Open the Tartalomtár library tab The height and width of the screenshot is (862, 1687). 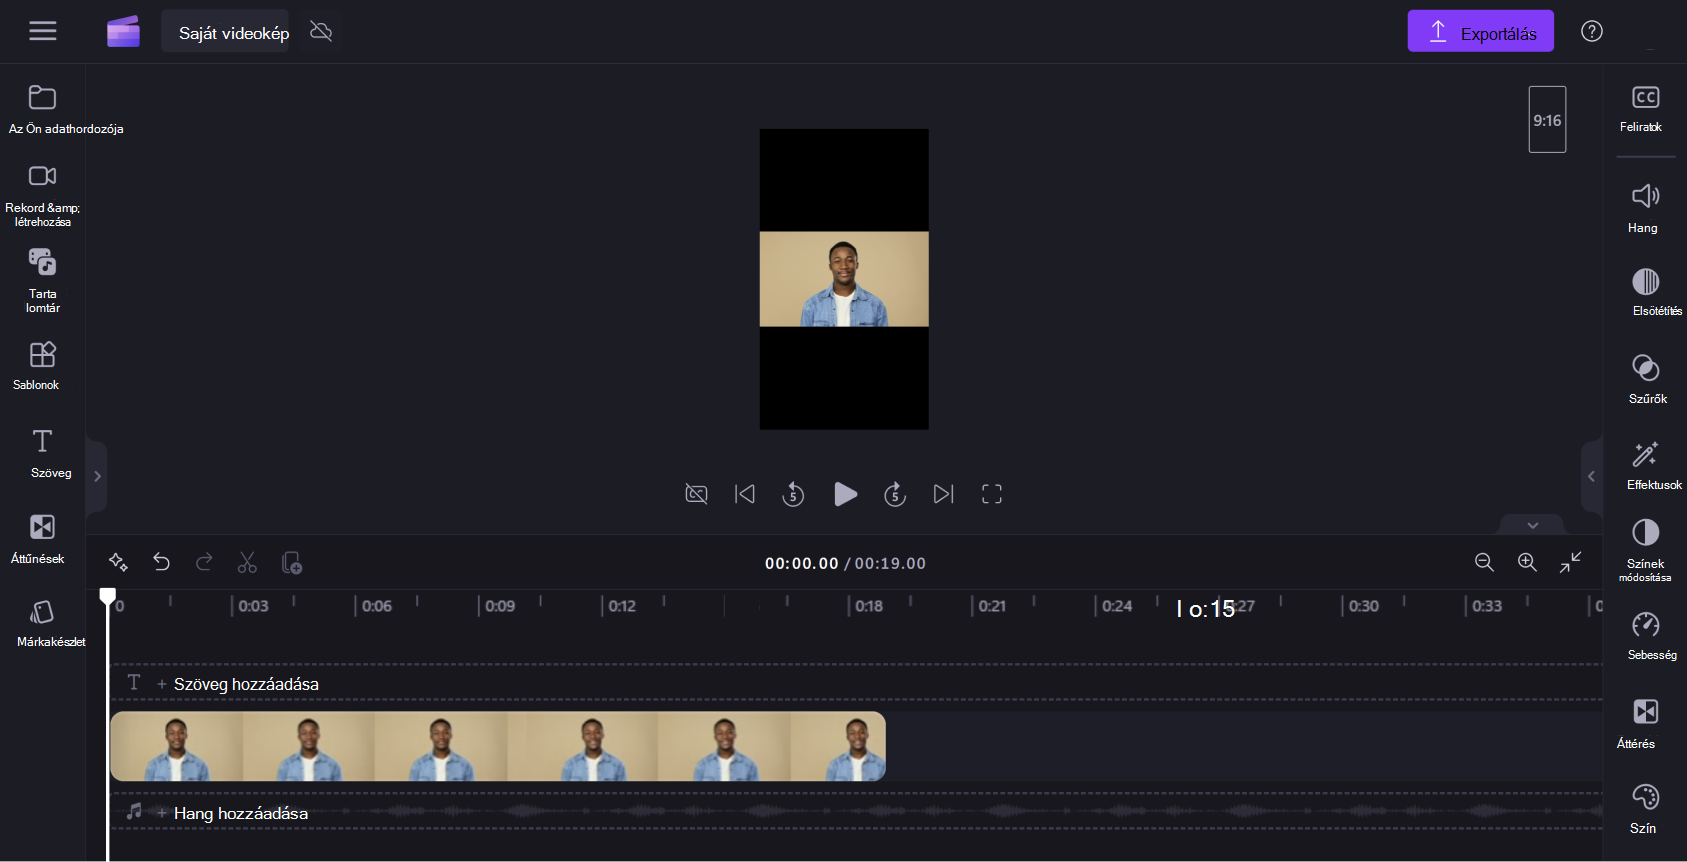(x=43, y=282)
